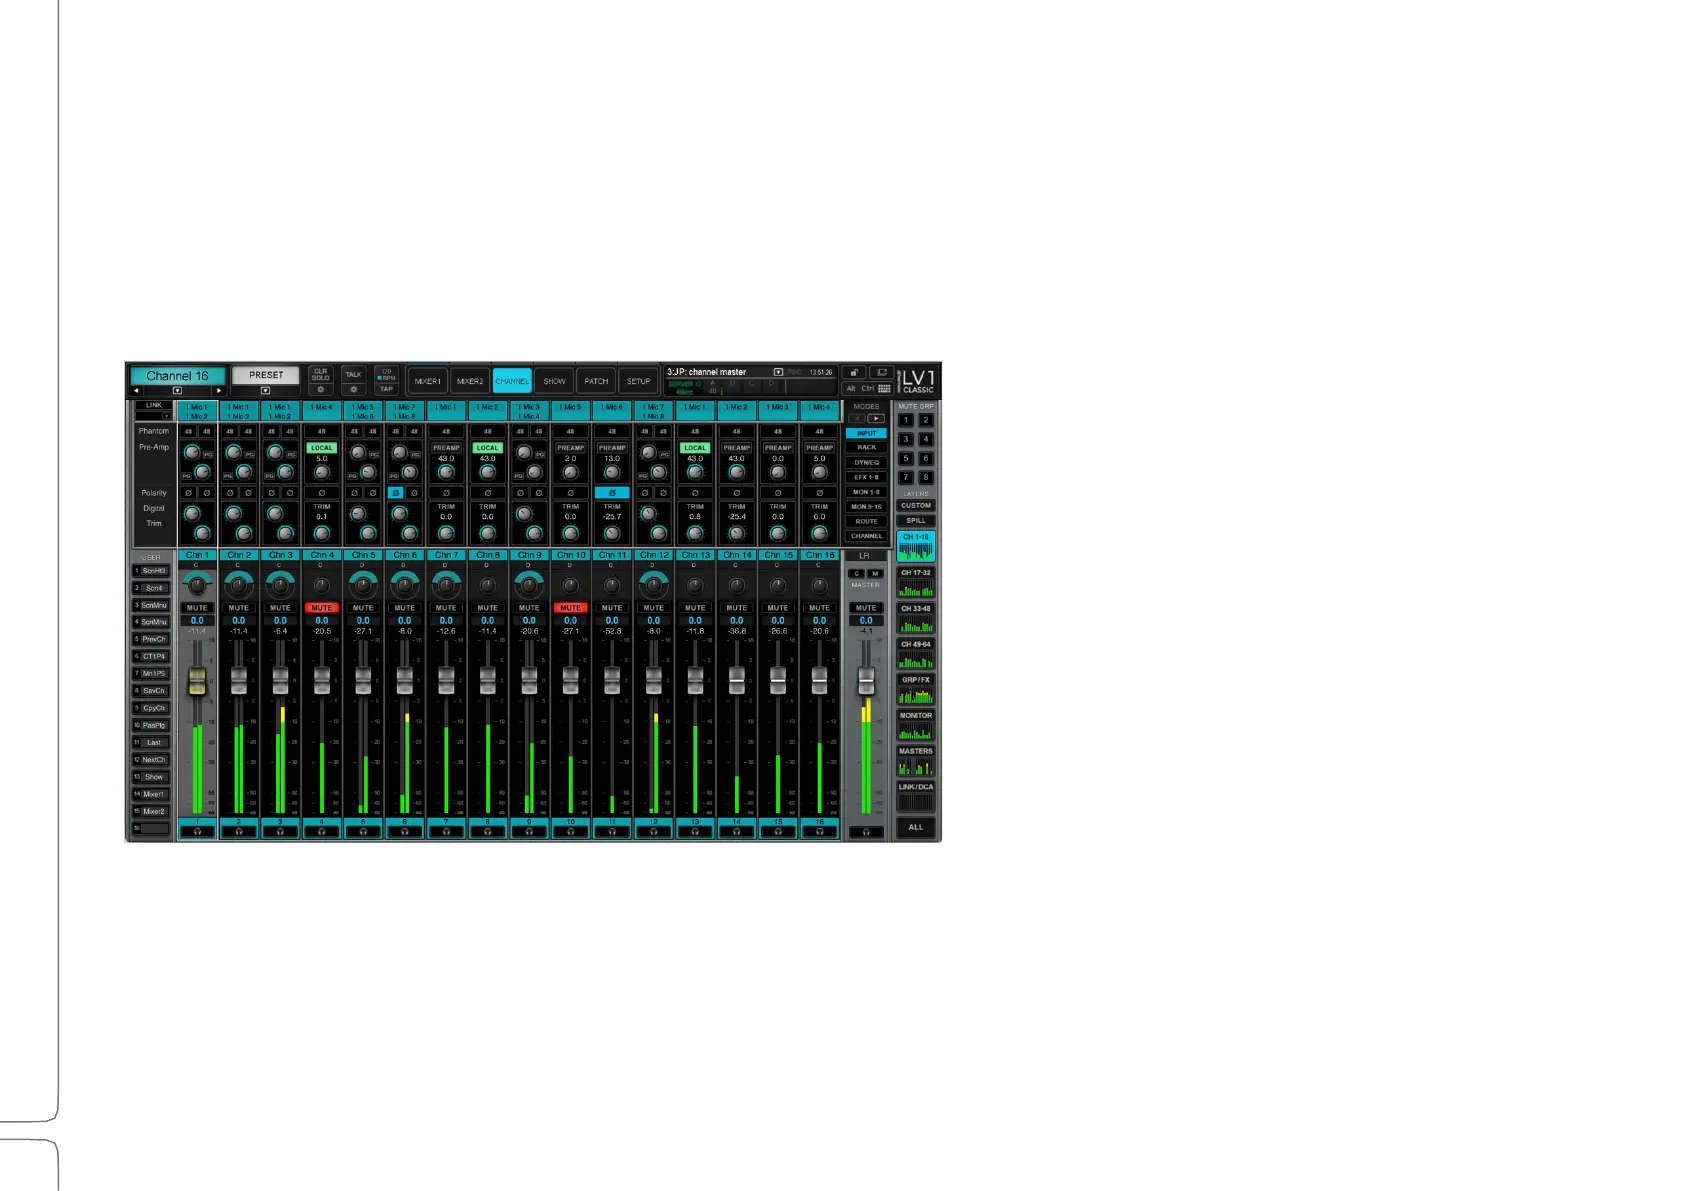
Task: Select the CH 17-32 layer thumbnail
Action: 915,583
